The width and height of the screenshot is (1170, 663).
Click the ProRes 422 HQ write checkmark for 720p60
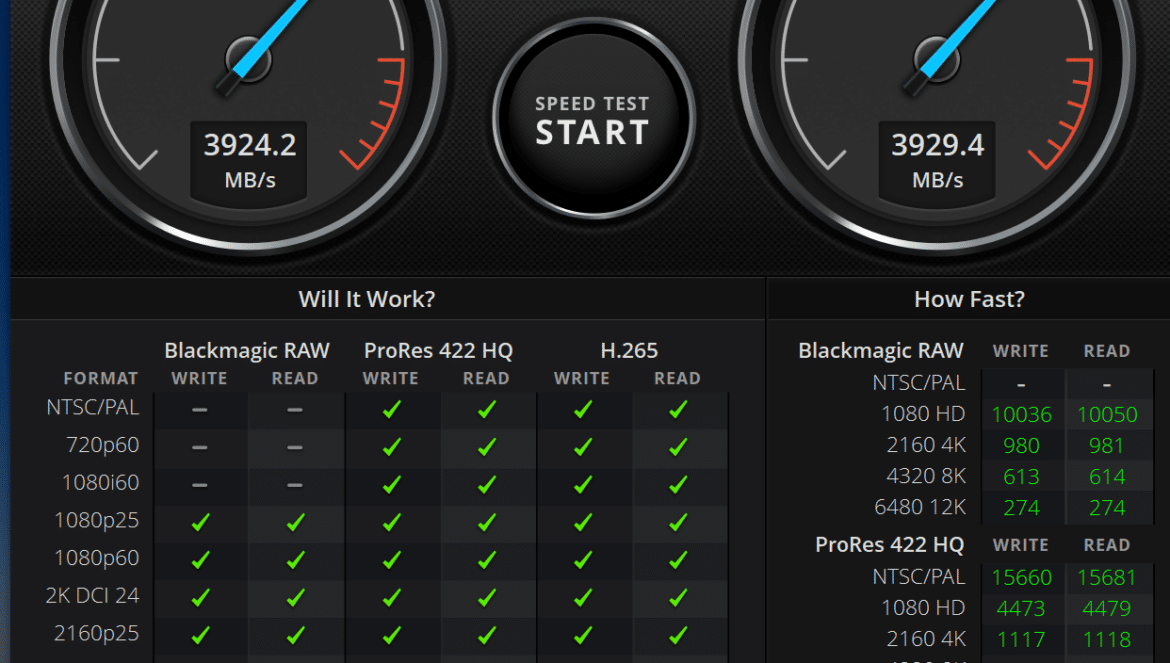coord(391,447)
